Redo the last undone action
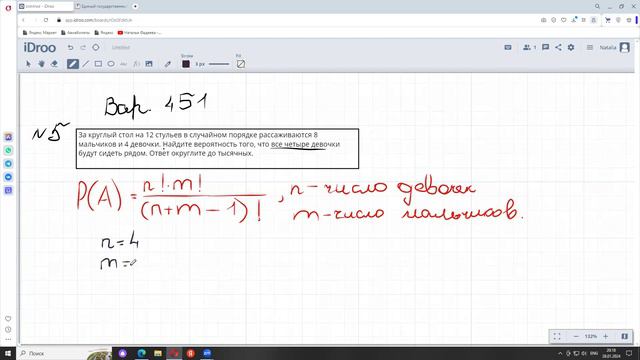The height and width of the screenshot is (360, 640). coord(83,47)
